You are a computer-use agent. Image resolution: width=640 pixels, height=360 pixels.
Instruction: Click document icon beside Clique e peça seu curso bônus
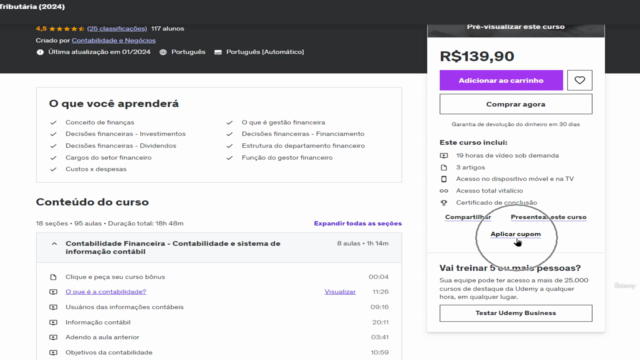coord(53,277)
